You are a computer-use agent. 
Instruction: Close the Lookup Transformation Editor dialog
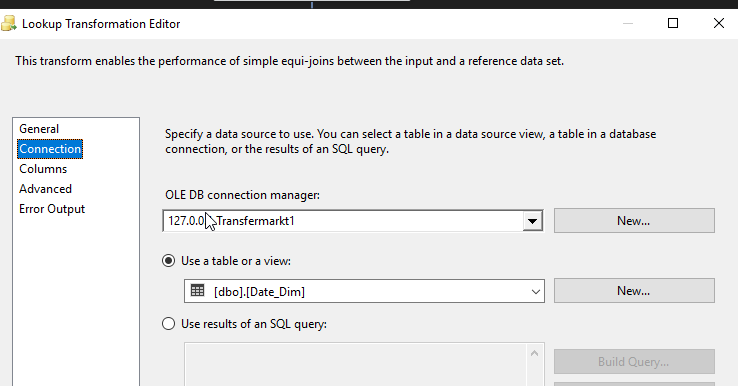pos(719,23)
